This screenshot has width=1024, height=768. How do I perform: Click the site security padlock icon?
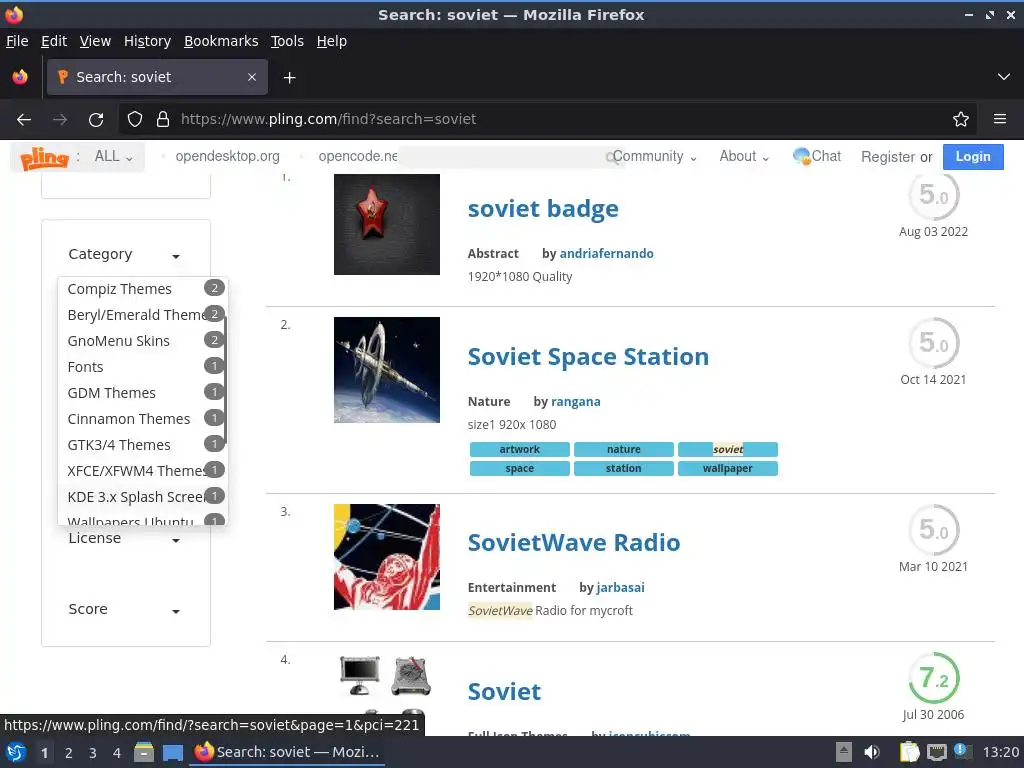pyautogui.click(x=163, y=119)
